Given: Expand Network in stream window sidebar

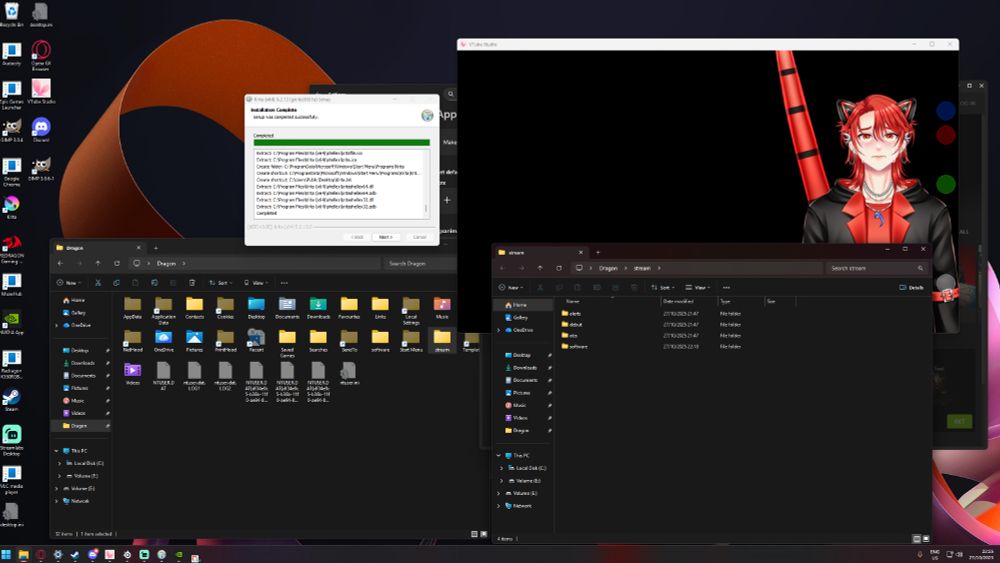Looking at the screenshot, I should point(499,506).
